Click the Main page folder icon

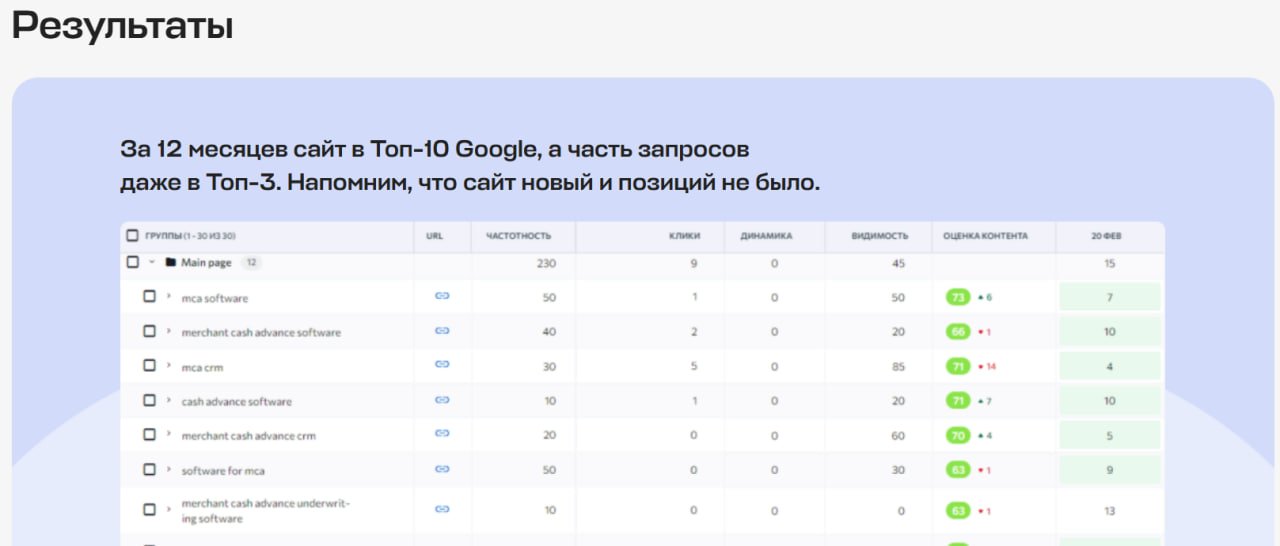click(x=171, y=263)
